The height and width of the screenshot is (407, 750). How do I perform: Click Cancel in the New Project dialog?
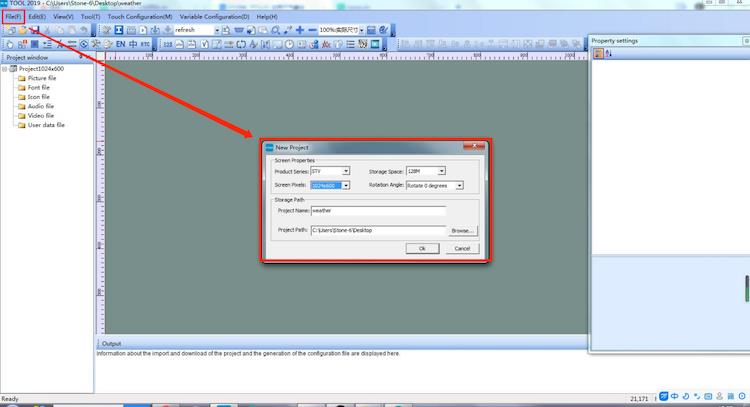[x=461, y=248]
